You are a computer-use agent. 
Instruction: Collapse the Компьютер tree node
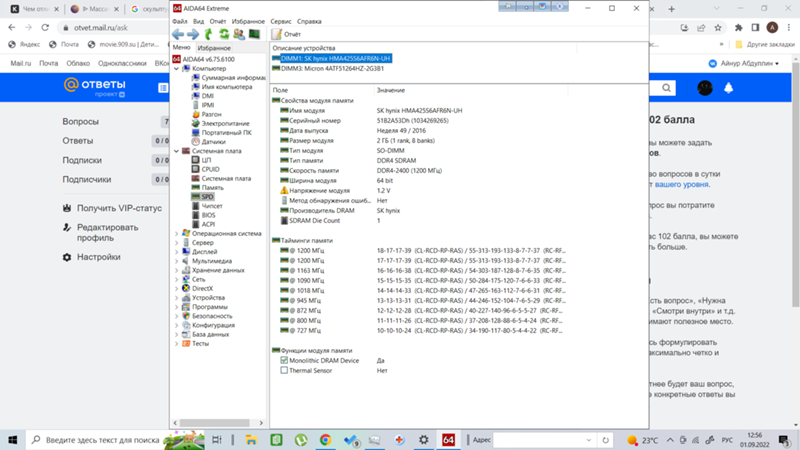click(x=177, y=68)
